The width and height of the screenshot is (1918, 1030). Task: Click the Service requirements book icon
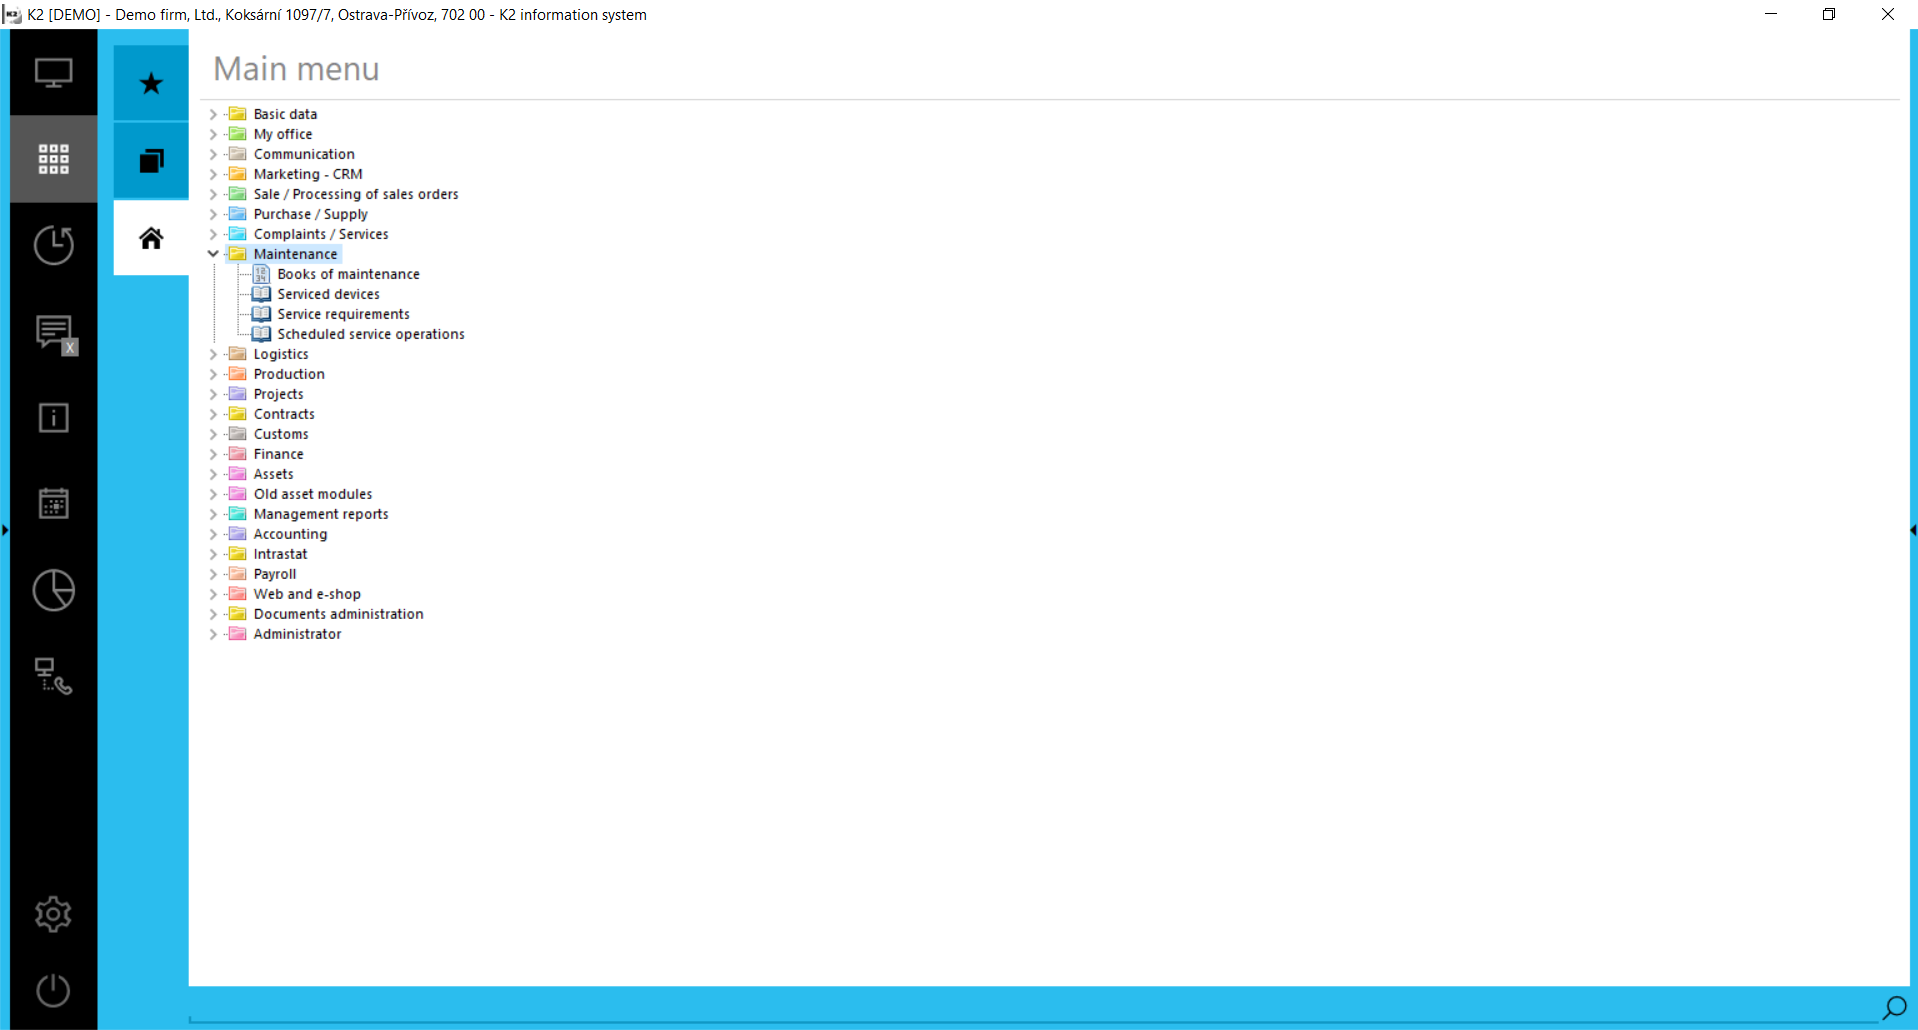[261, 314]
